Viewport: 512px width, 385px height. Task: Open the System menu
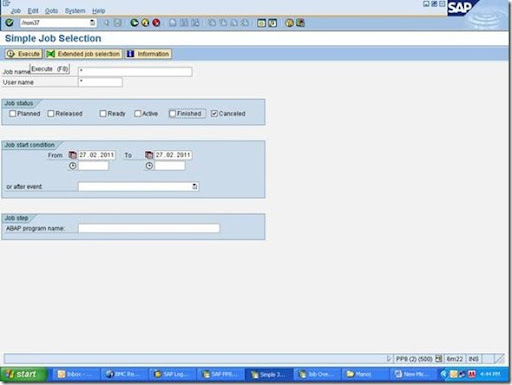tap(75, 11)
